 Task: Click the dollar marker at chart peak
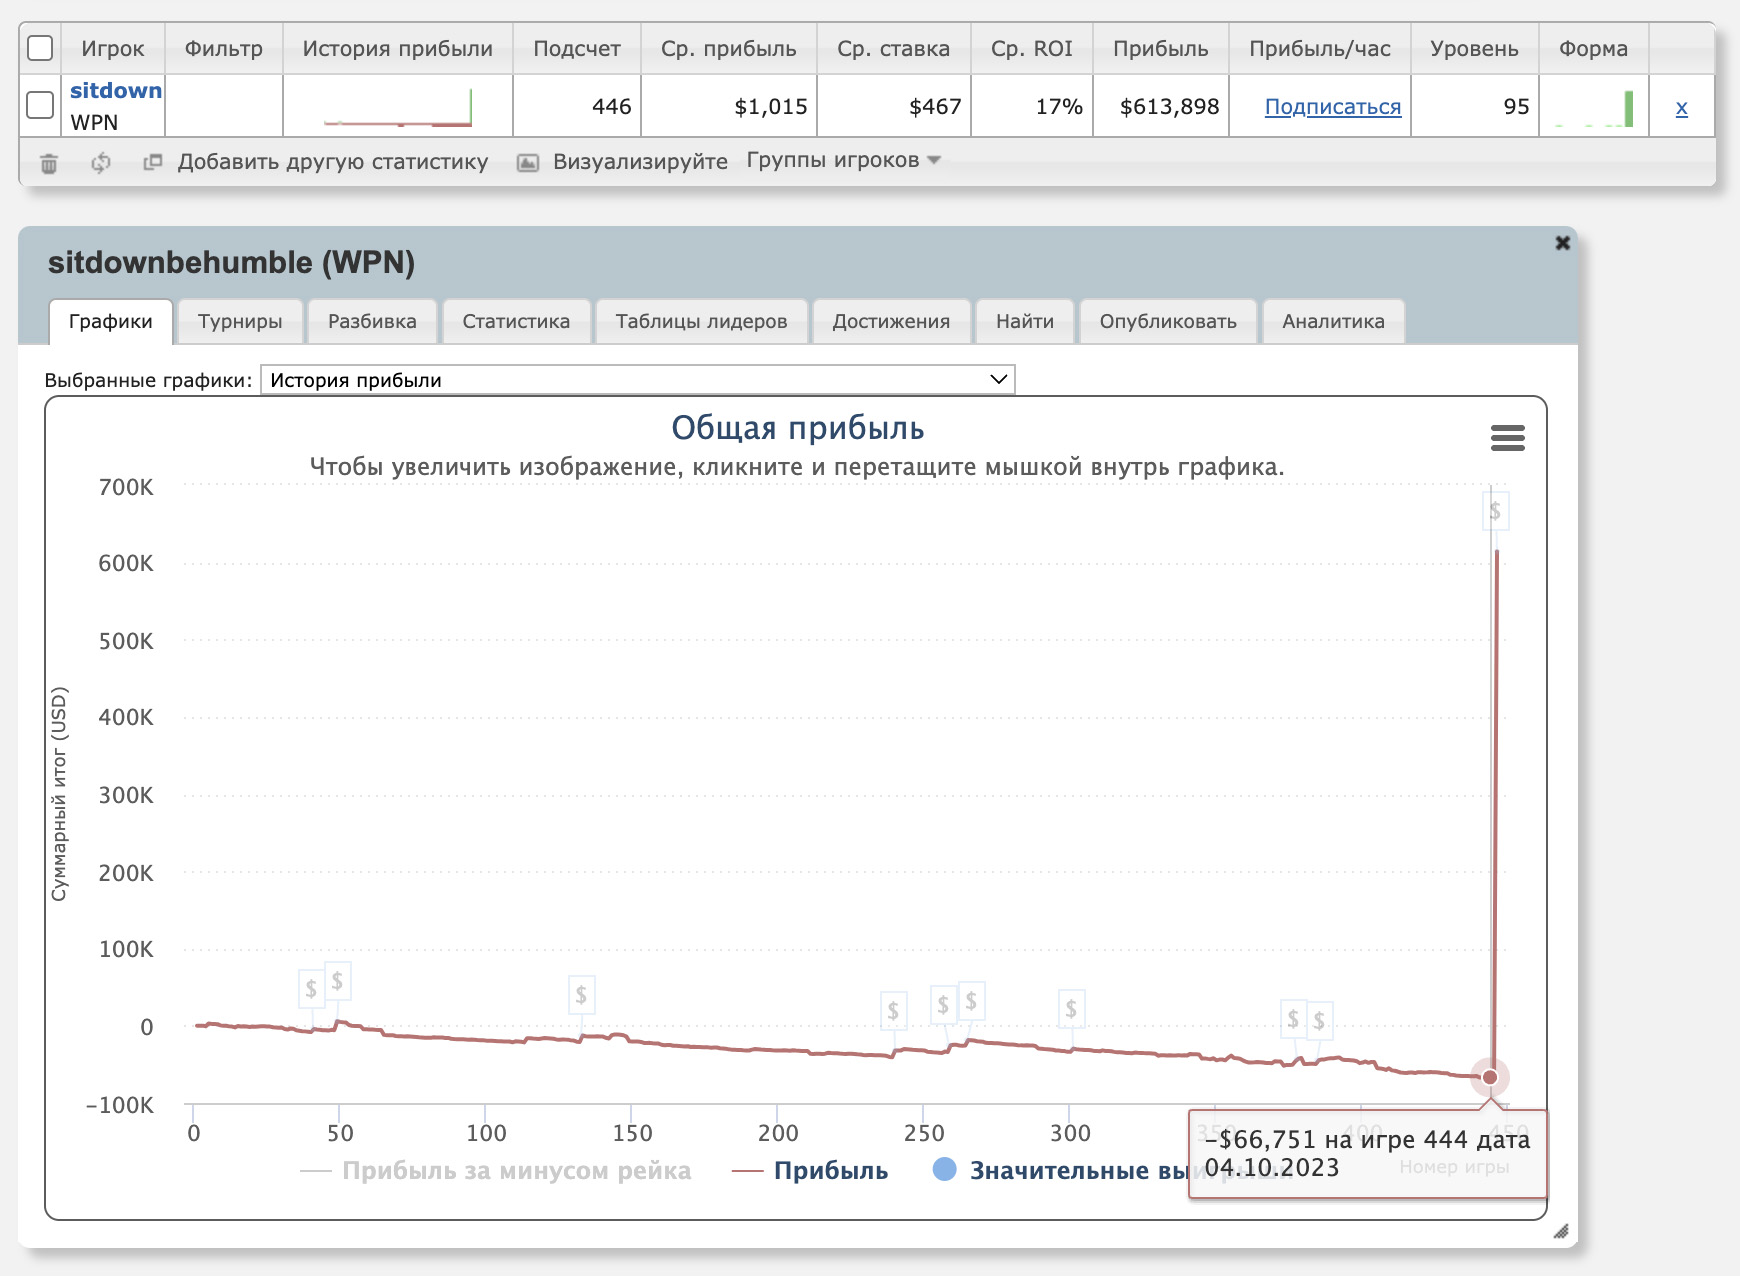[1494, 511]
